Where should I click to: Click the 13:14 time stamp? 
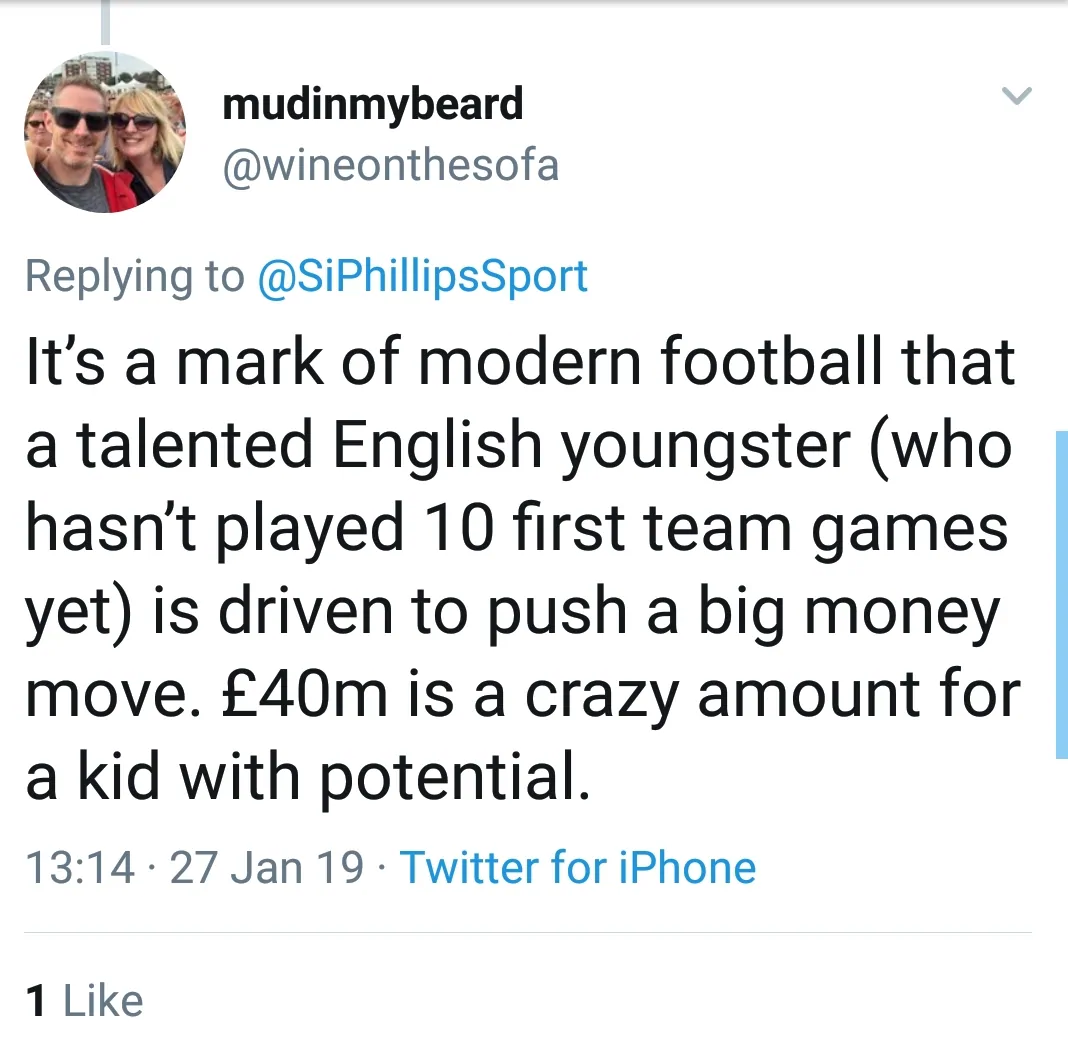[x=79, y=867]
